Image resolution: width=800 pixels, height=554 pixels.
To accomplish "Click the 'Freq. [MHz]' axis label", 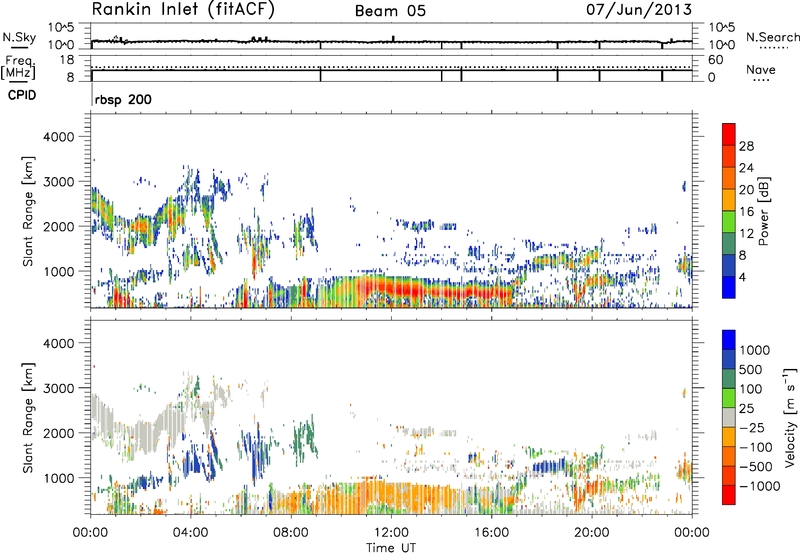I will click(x=18, y=68).
